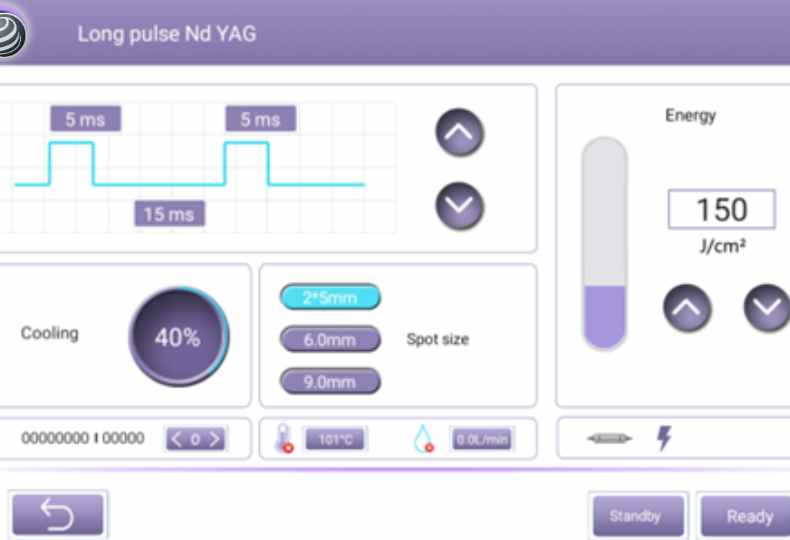The width and height of the screenshot is (790, 540).
Task: Switch the laser to Standby
Action: pos(638,516)
